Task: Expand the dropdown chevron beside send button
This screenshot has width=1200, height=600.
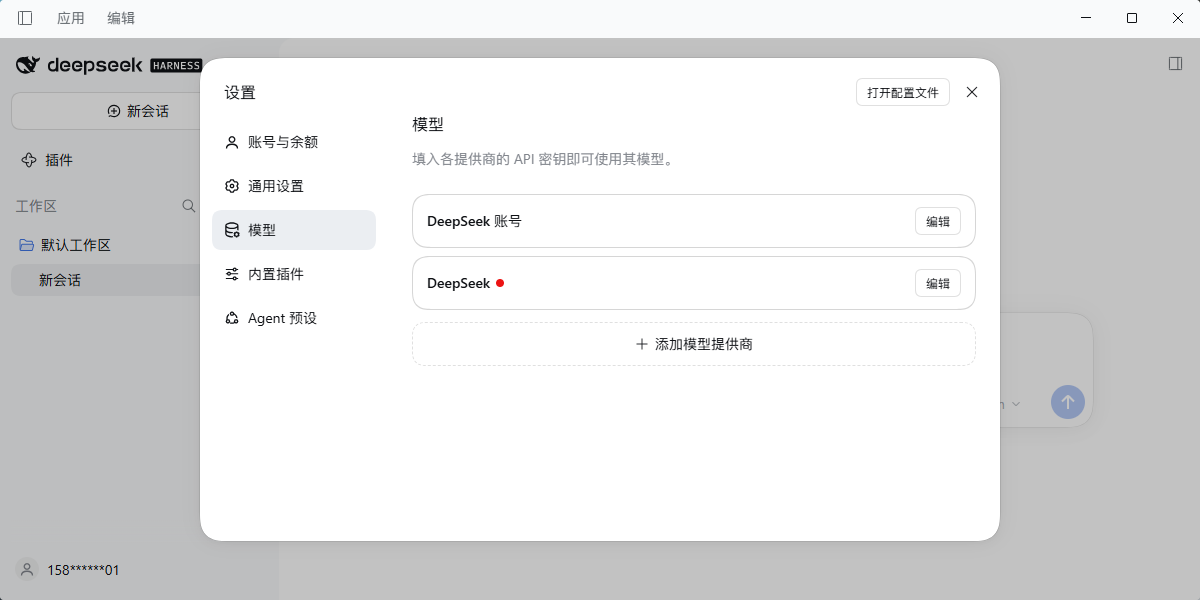Action: pyautogui.click(x=1016, y=404)
